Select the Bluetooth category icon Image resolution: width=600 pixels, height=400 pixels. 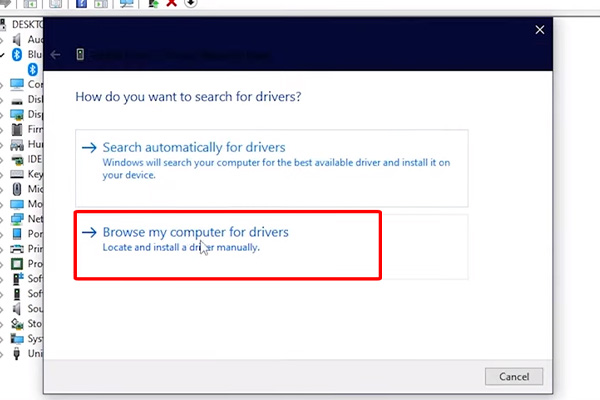coord(16,54)
